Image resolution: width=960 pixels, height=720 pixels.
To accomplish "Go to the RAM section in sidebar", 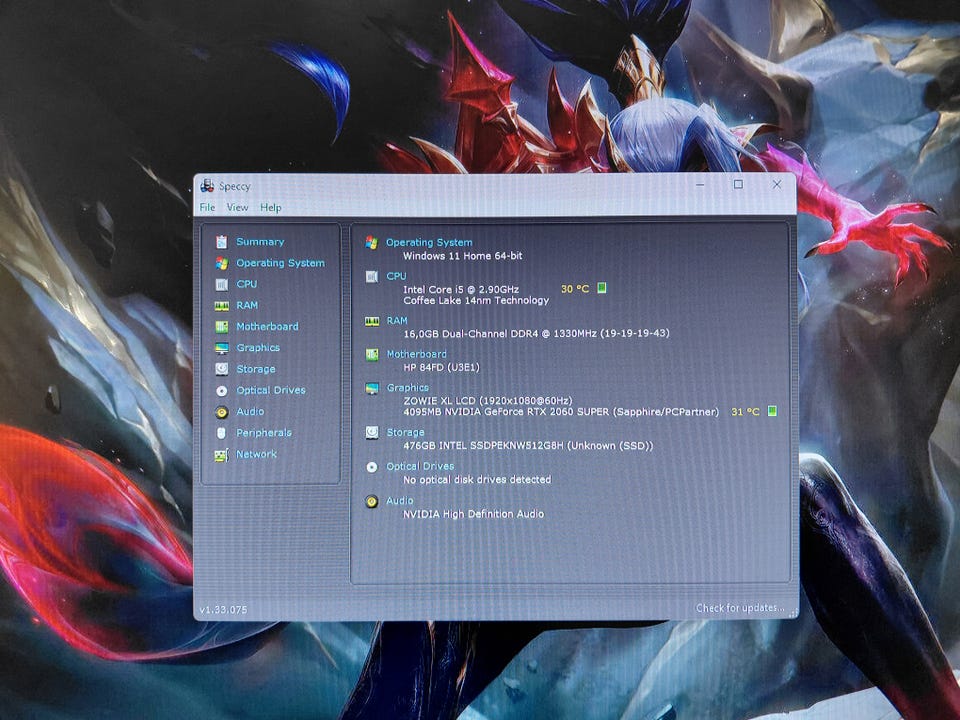I will coord(247,306).
